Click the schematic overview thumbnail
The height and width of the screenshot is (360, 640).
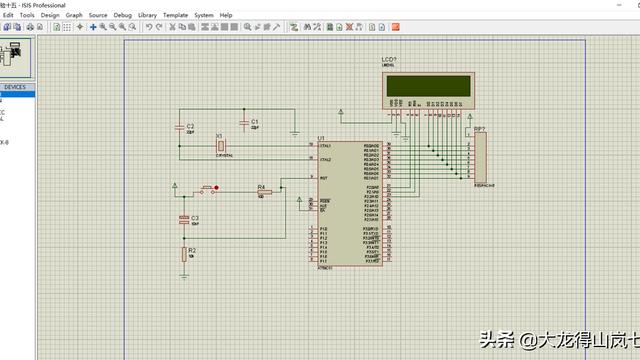15,58
